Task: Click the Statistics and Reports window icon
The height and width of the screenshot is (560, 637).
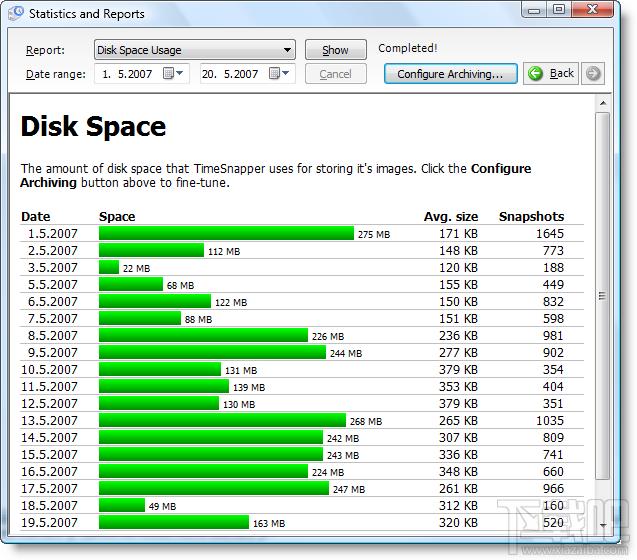Action: (x=16, y=13)
